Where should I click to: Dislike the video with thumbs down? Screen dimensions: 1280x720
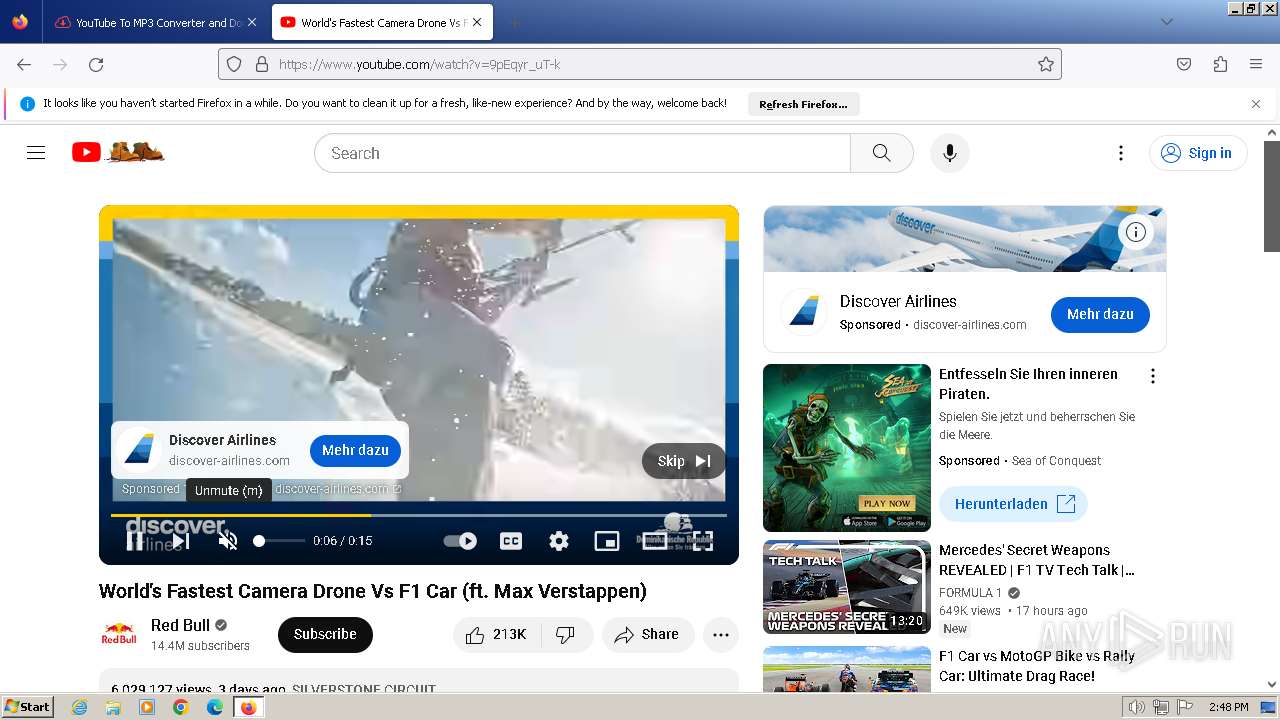coord(566,634)
